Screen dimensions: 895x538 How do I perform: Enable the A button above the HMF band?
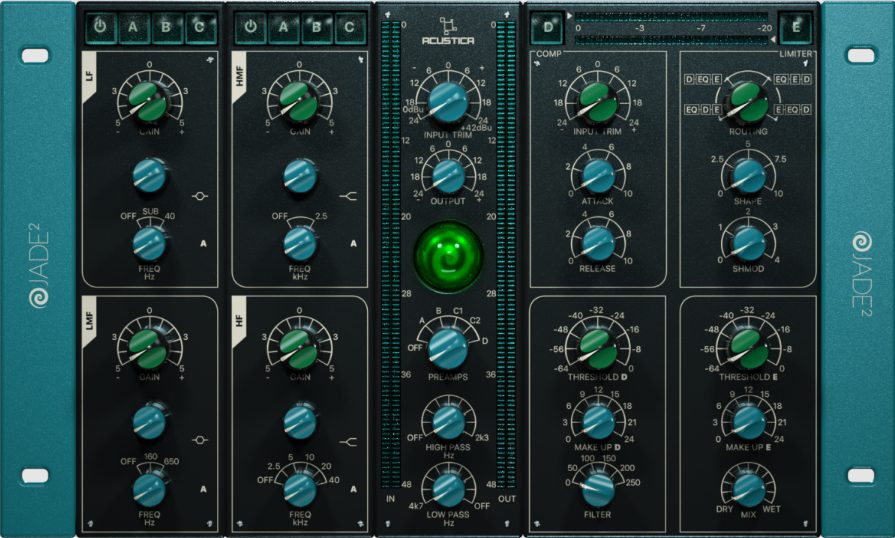(283, 27)
